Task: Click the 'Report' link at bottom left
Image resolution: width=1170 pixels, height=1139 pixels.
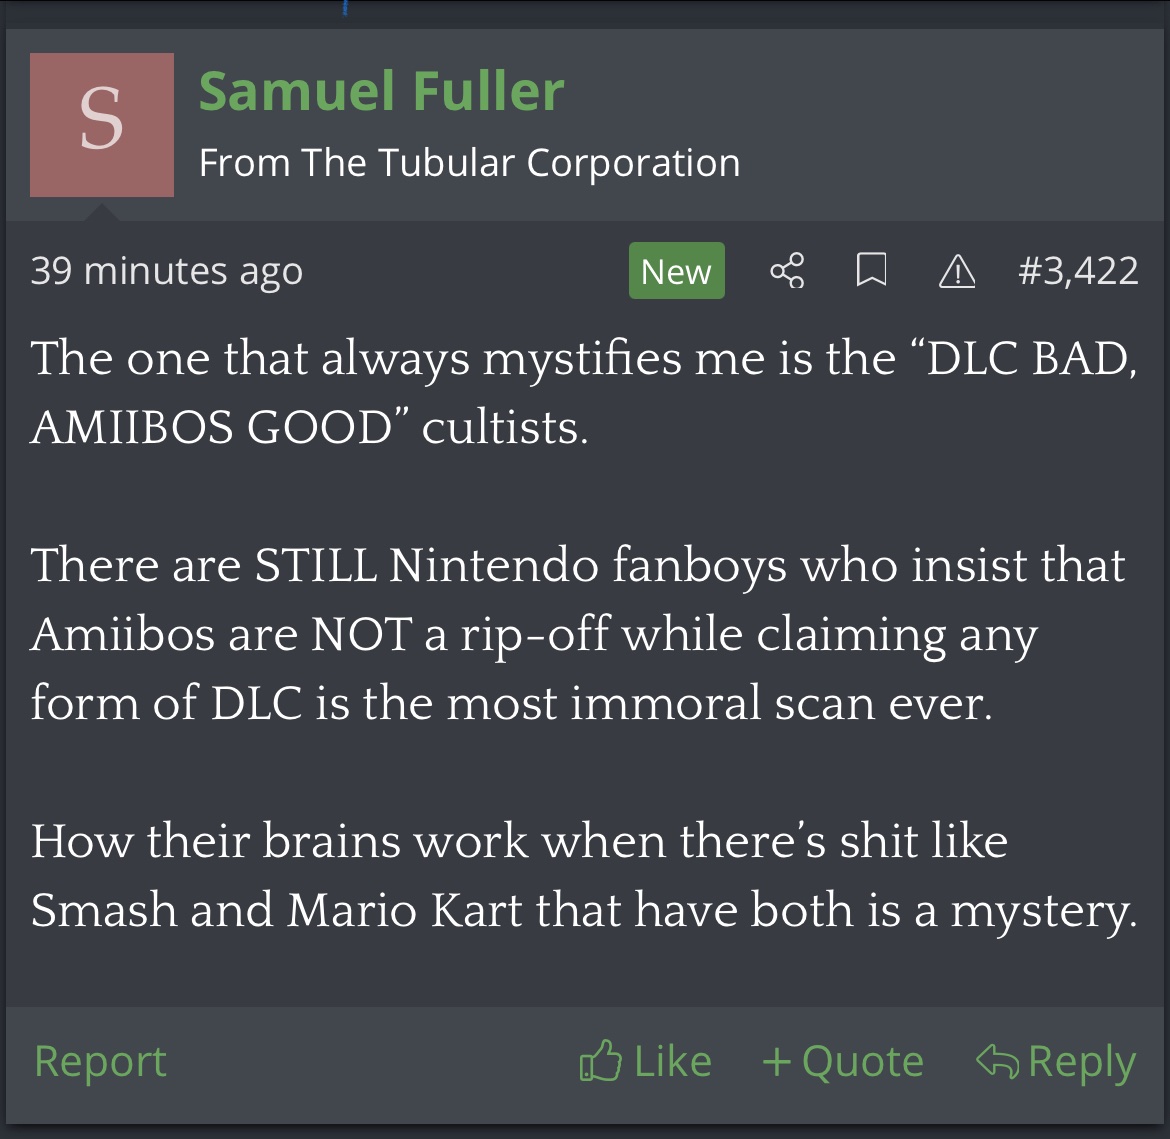Action: pos(100,1061)
